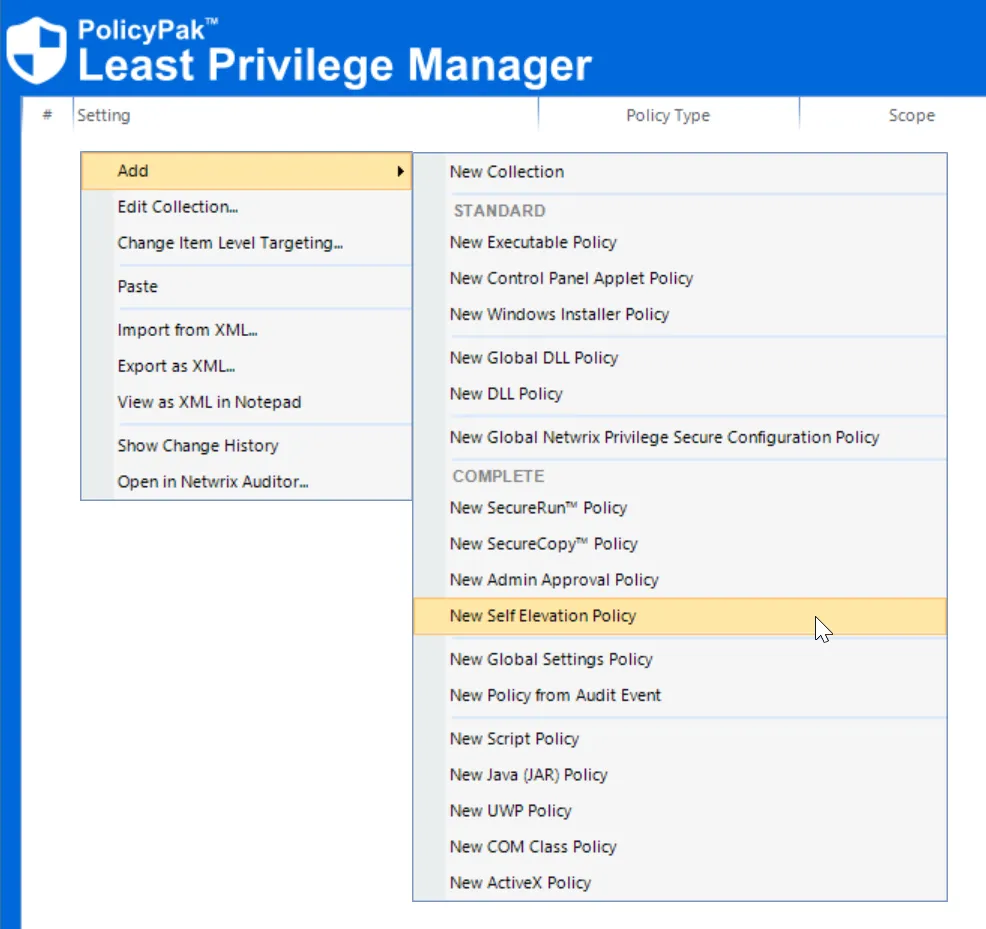
Task: Click the PolicyPak shield logo
Action: pyautogui.click(x=36, y=49)
